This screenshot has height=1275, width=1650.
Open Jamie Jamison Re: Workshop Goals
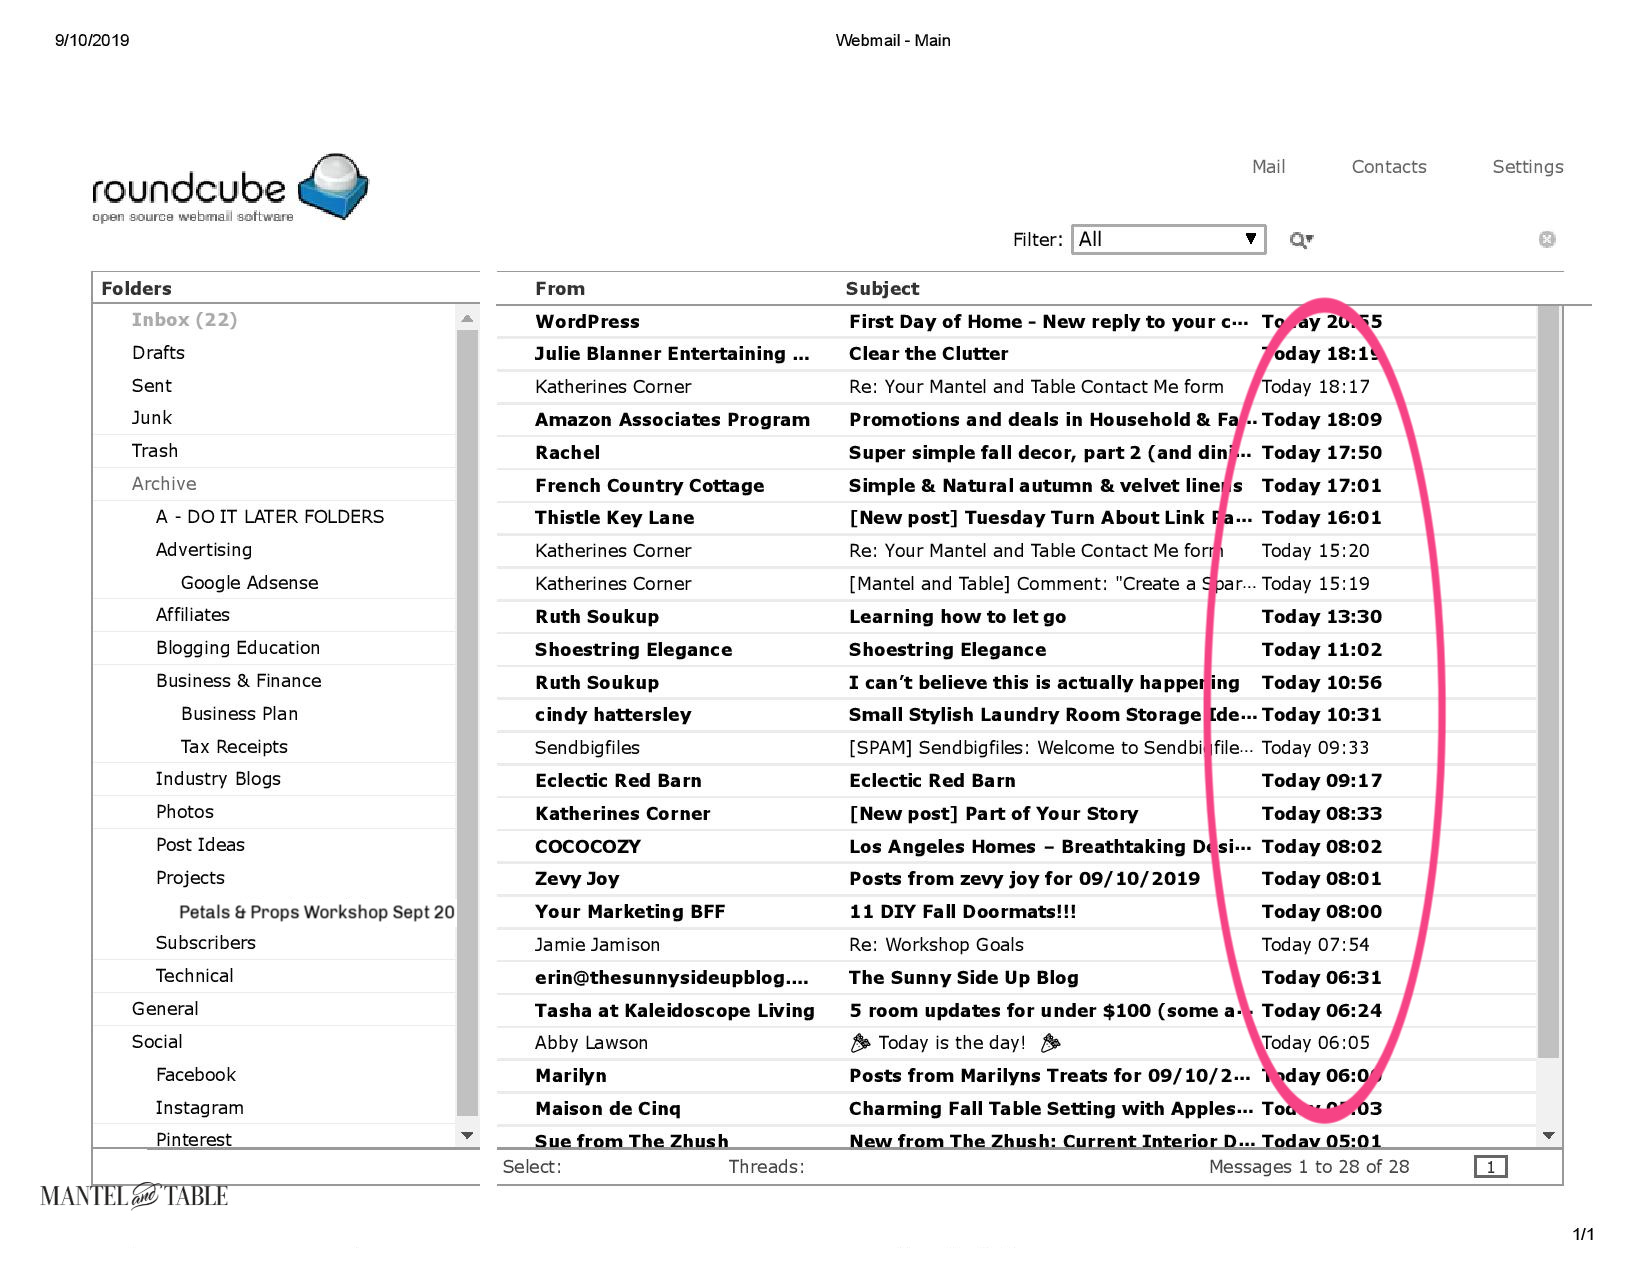(x=1016, y=945)
